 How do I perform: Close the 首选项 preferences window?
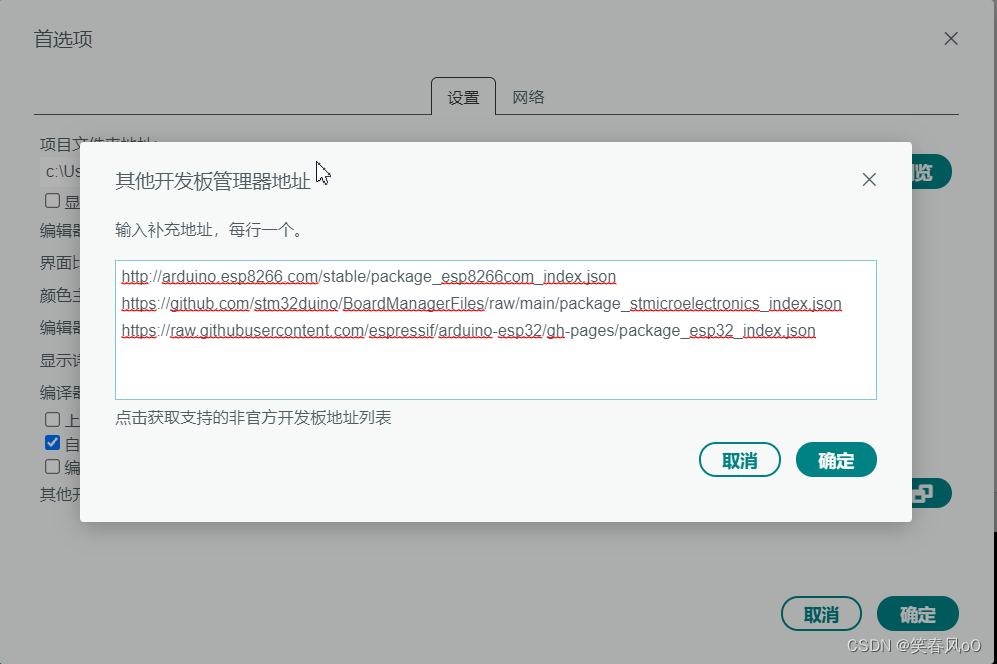coord(951,39)
